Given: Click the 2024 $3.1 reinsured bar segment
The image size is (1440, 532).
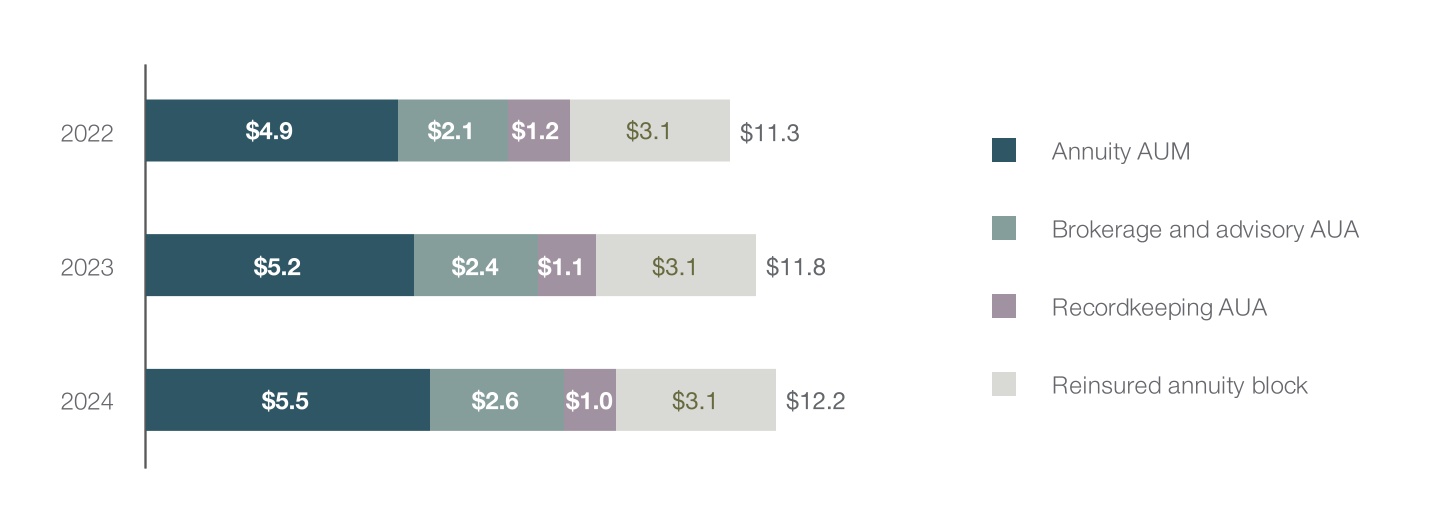Looking at the screenshot, I should [695, 401].
